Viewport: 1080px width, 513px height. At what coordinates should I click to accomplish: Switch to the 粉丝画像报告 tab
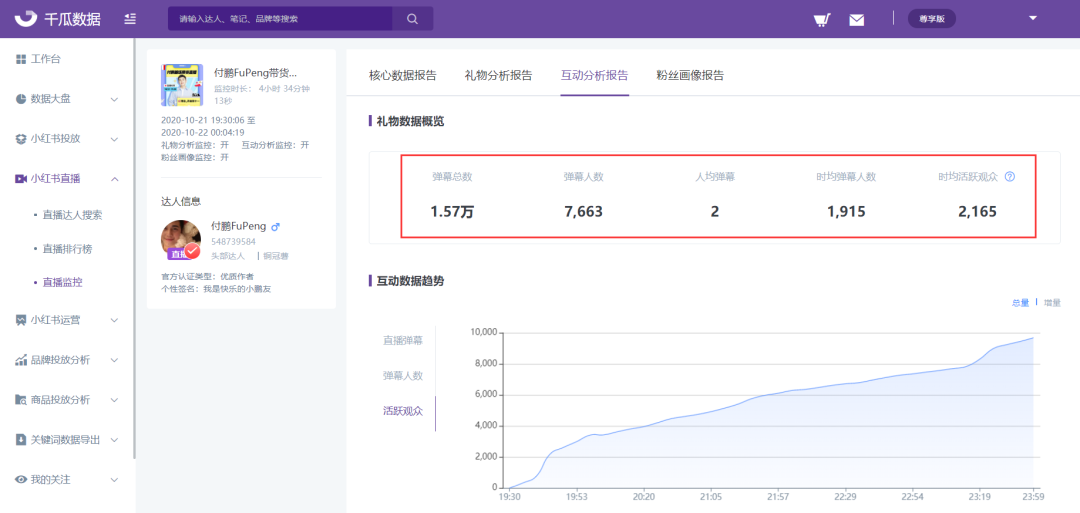[690, 76]
